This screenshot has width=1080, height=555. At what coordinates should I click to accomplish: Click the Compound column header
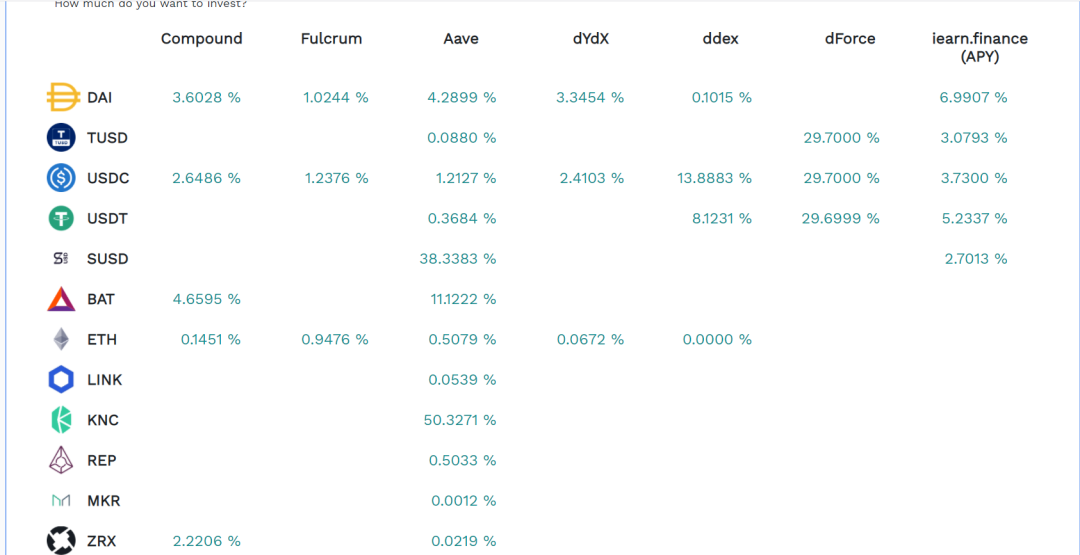tap(202, 39)
